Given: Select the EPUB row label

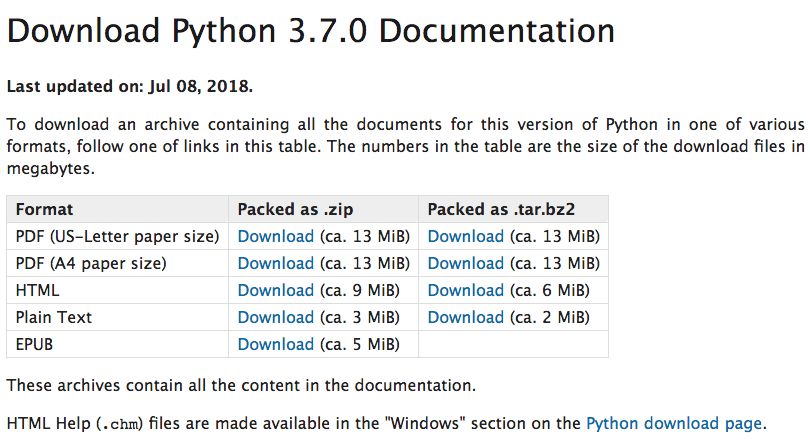Looking at the screenshot, I should 37,345.
